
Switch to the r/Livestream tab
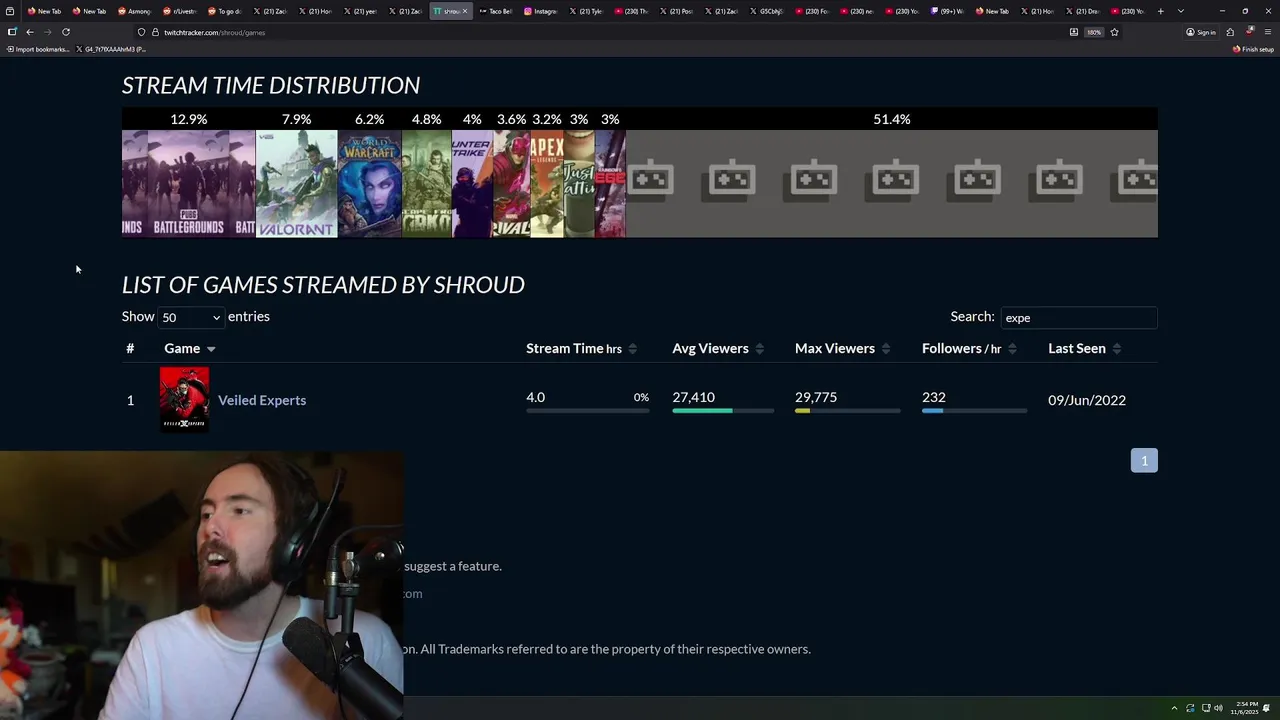(180, 11)
